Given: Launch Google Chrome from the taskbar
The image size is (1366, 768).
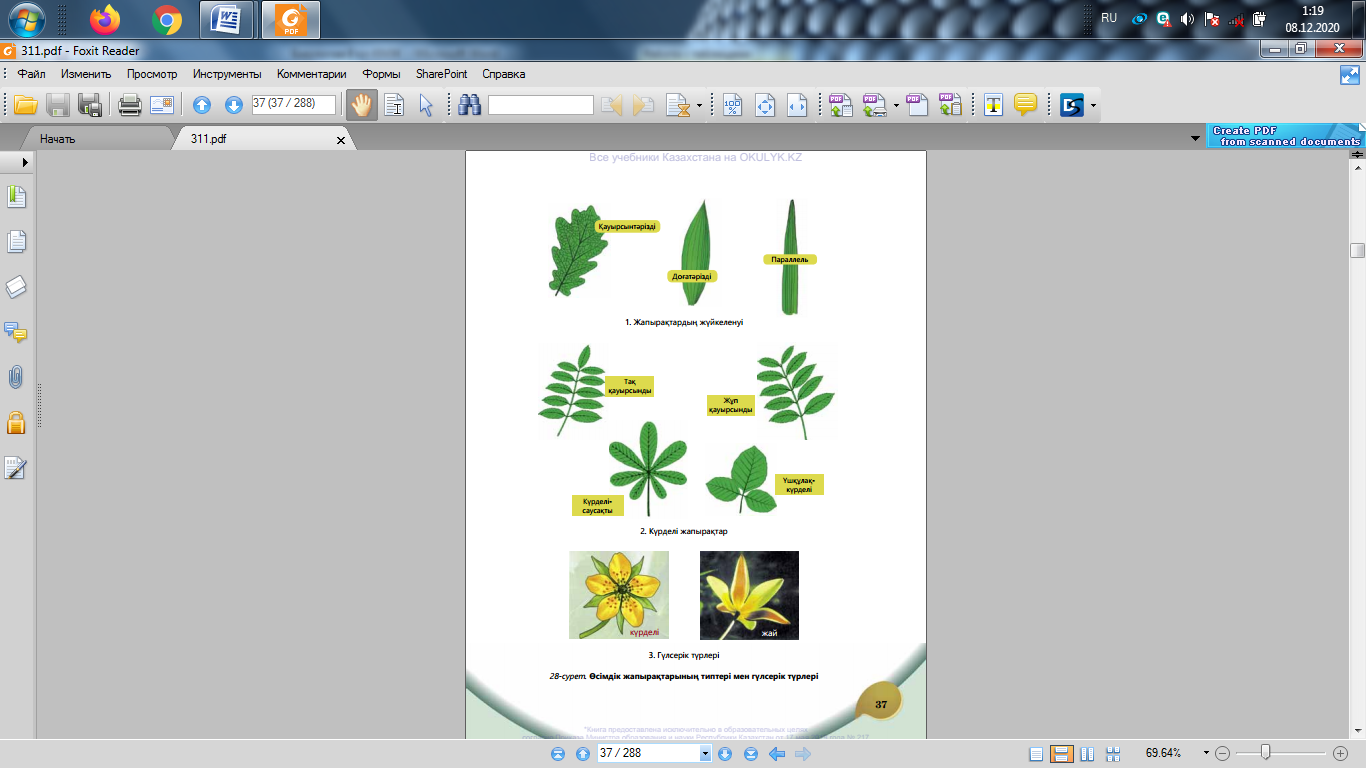Looking at the screenshot, I should pyautogui.click(x=166, y=19).
